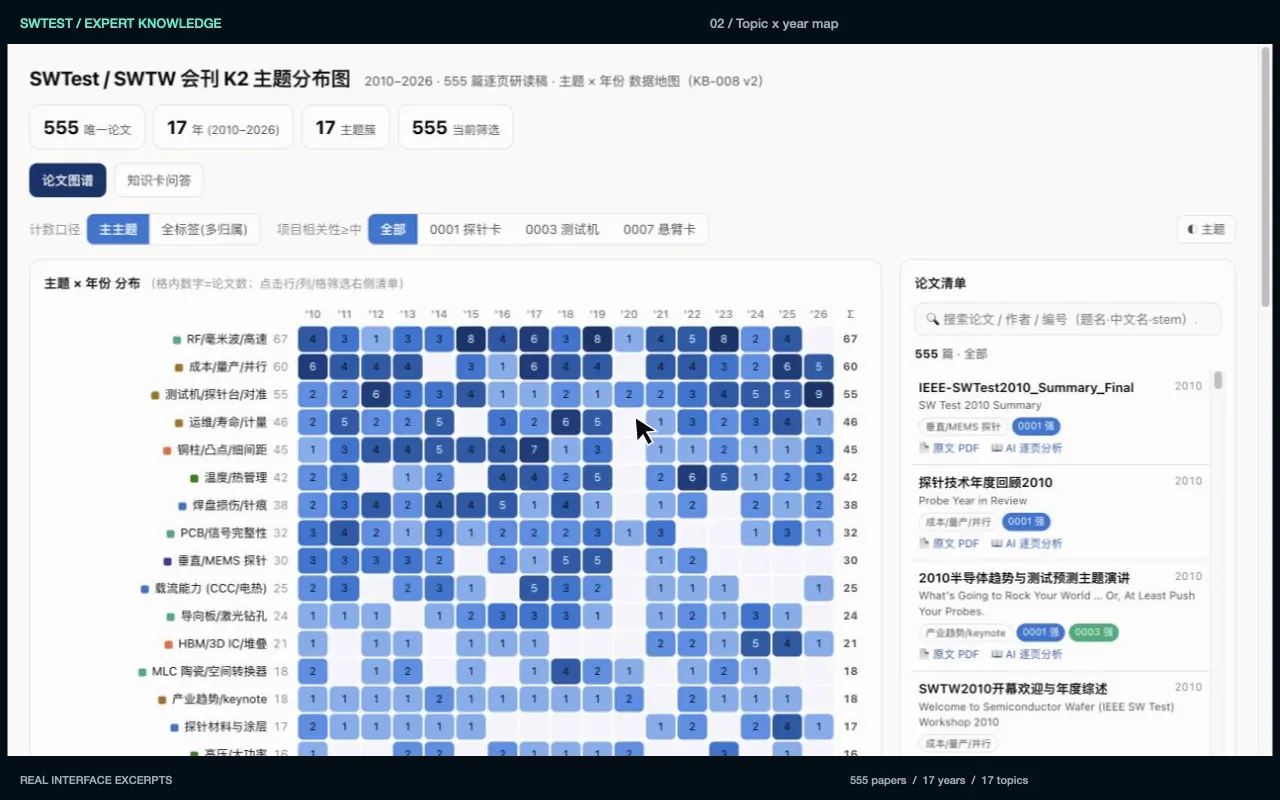
Task: Click the color marker beside RF/毫米波/高速
Action: tap(177, 340)
